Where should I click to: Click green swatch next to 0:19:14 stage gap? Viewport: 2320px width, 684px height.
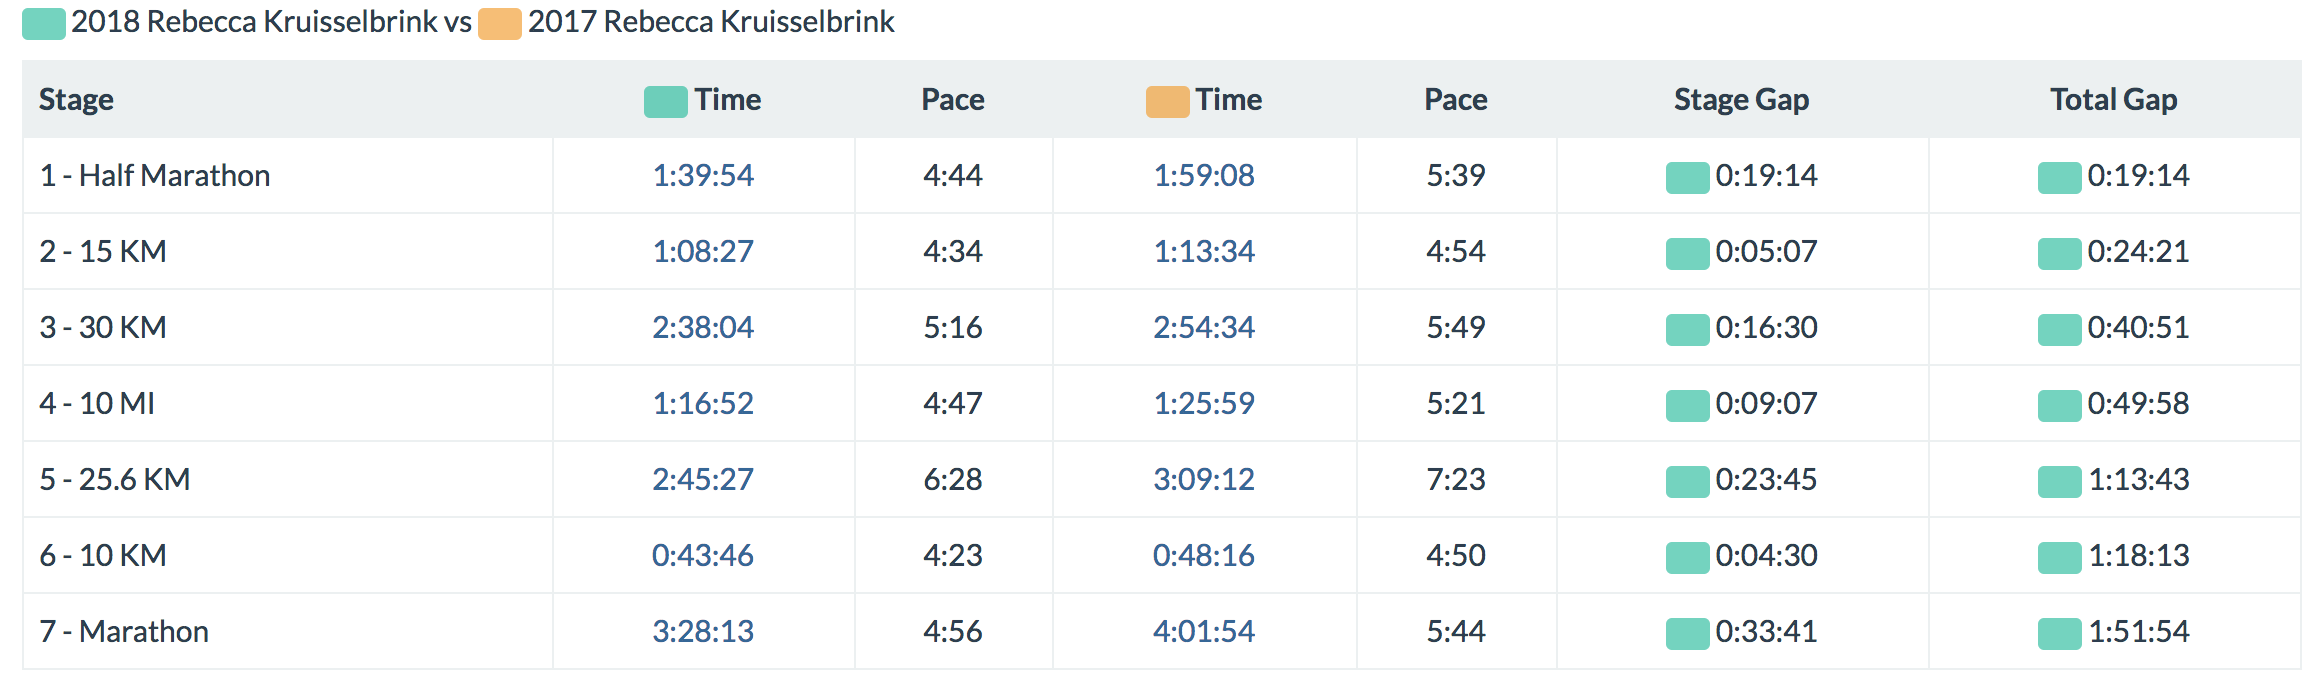point(1687,177)
